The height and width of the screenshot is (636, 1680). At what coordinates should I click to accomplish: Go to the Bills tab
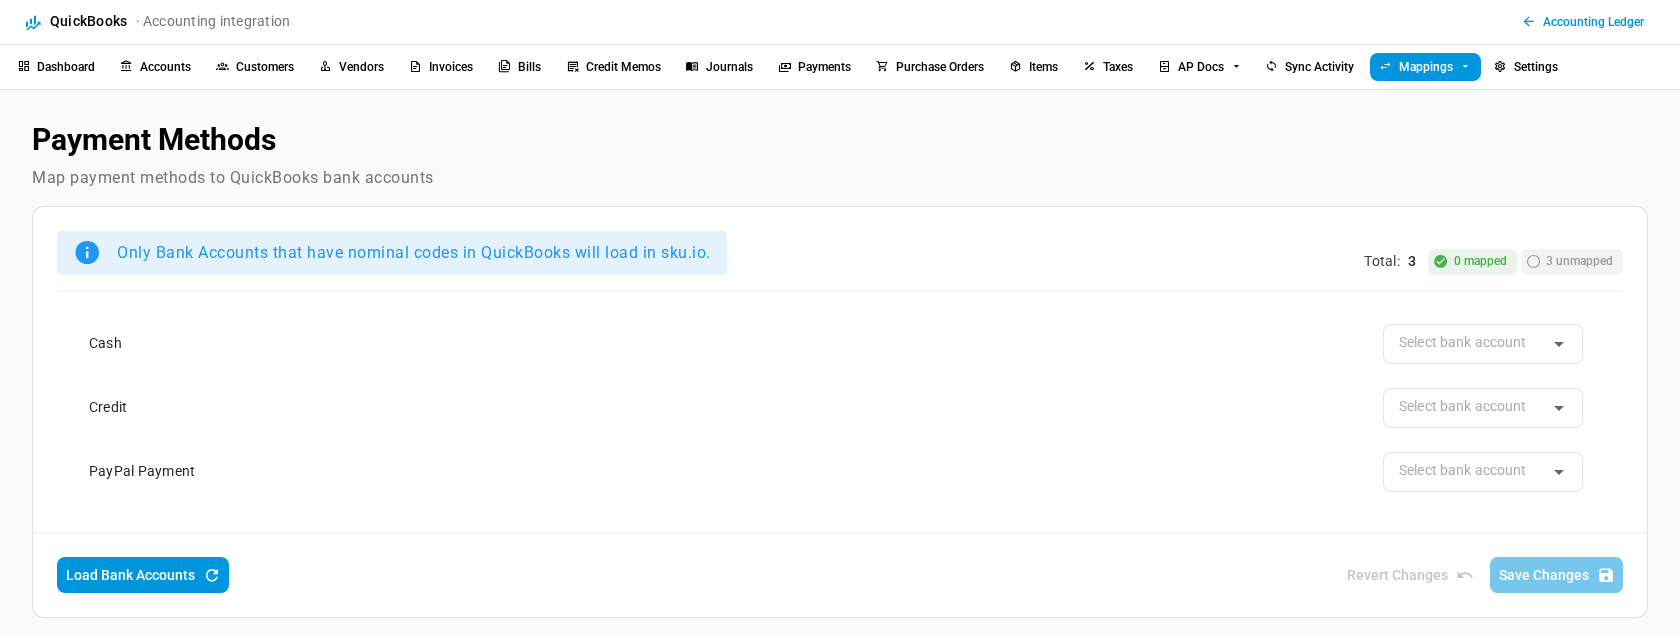[520, 67]
